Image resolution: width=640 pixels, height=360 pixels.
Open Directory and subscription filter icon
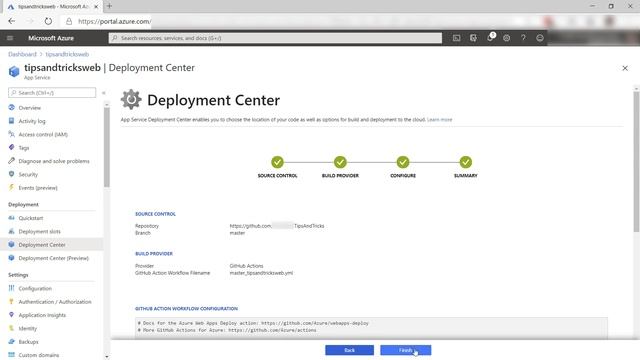coord(473,38)
